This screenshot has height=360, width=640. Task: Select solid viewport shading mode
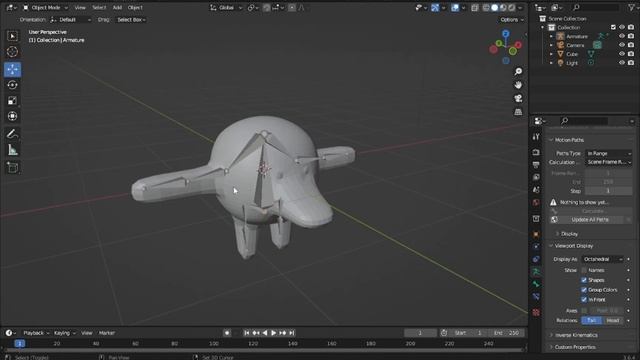click(x=495, y=7)
